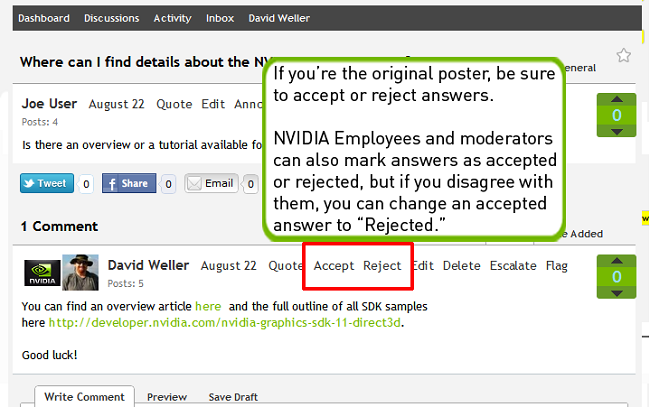Open the Activity page
Screen dimensions: 650x407
[x=172, y=18]
